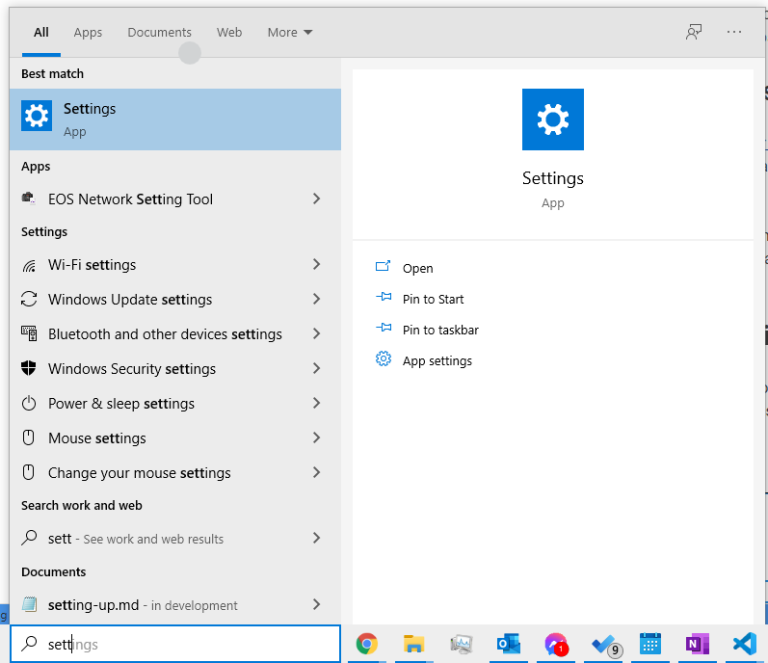Choose Pin to taskbar
Image resolution: width=768 pixels, height=663 pixels.
coord(440,330)
